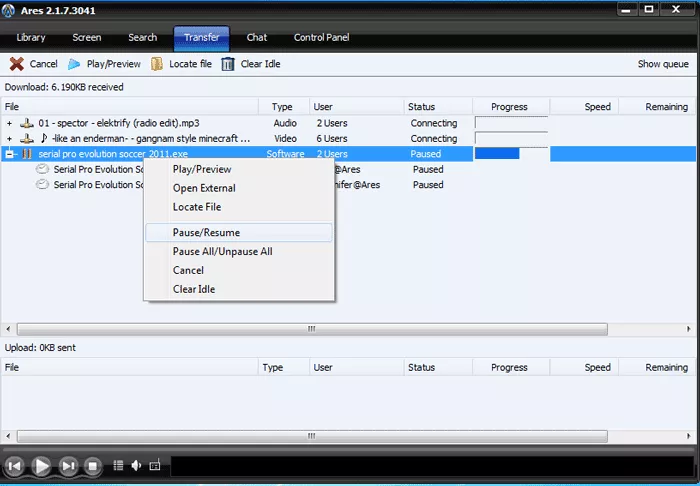
Task: Select Clear Idle in the context menu
Action: [x=239, y=289]
